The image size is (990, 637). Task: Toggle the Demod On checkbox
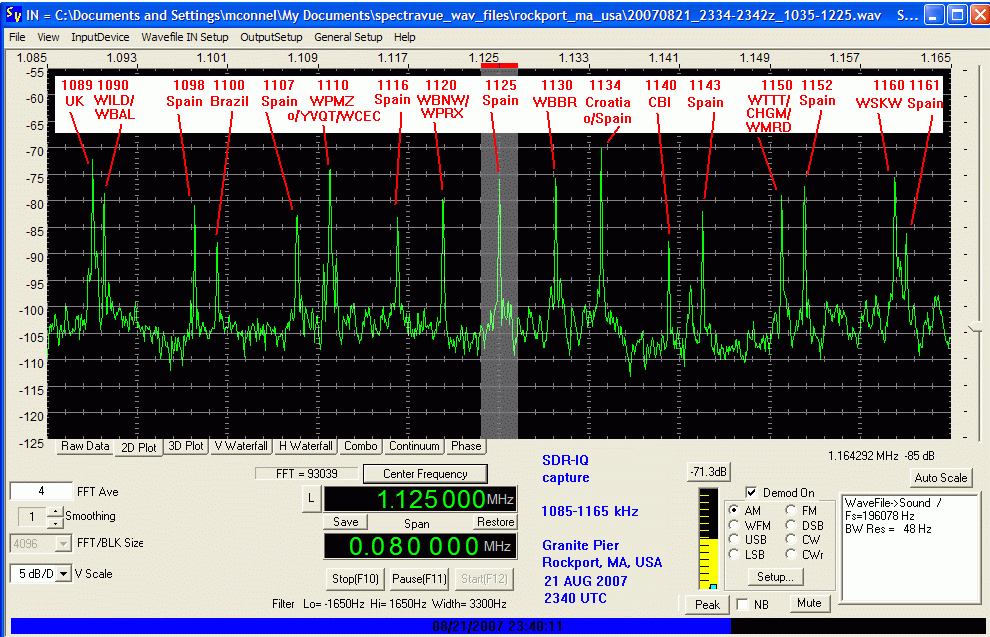[752, 493]
